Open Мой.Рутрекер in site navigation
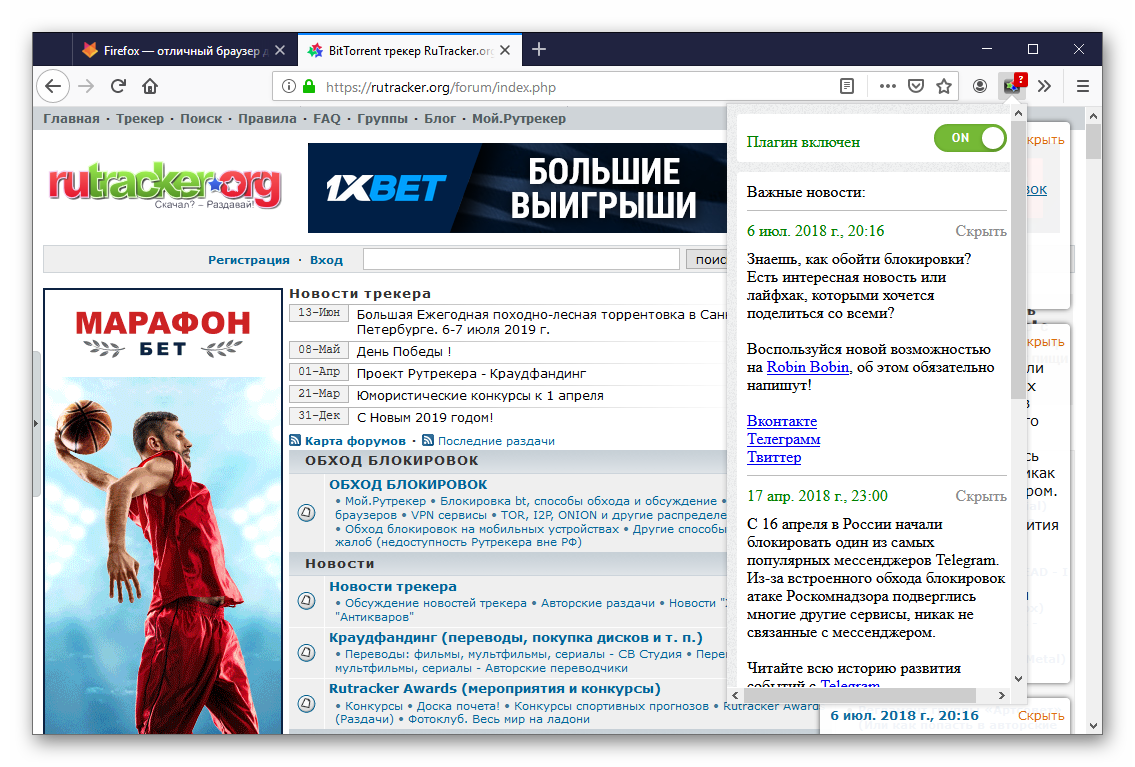Screen dimensions: 1135x767 (x=519, y=119)
